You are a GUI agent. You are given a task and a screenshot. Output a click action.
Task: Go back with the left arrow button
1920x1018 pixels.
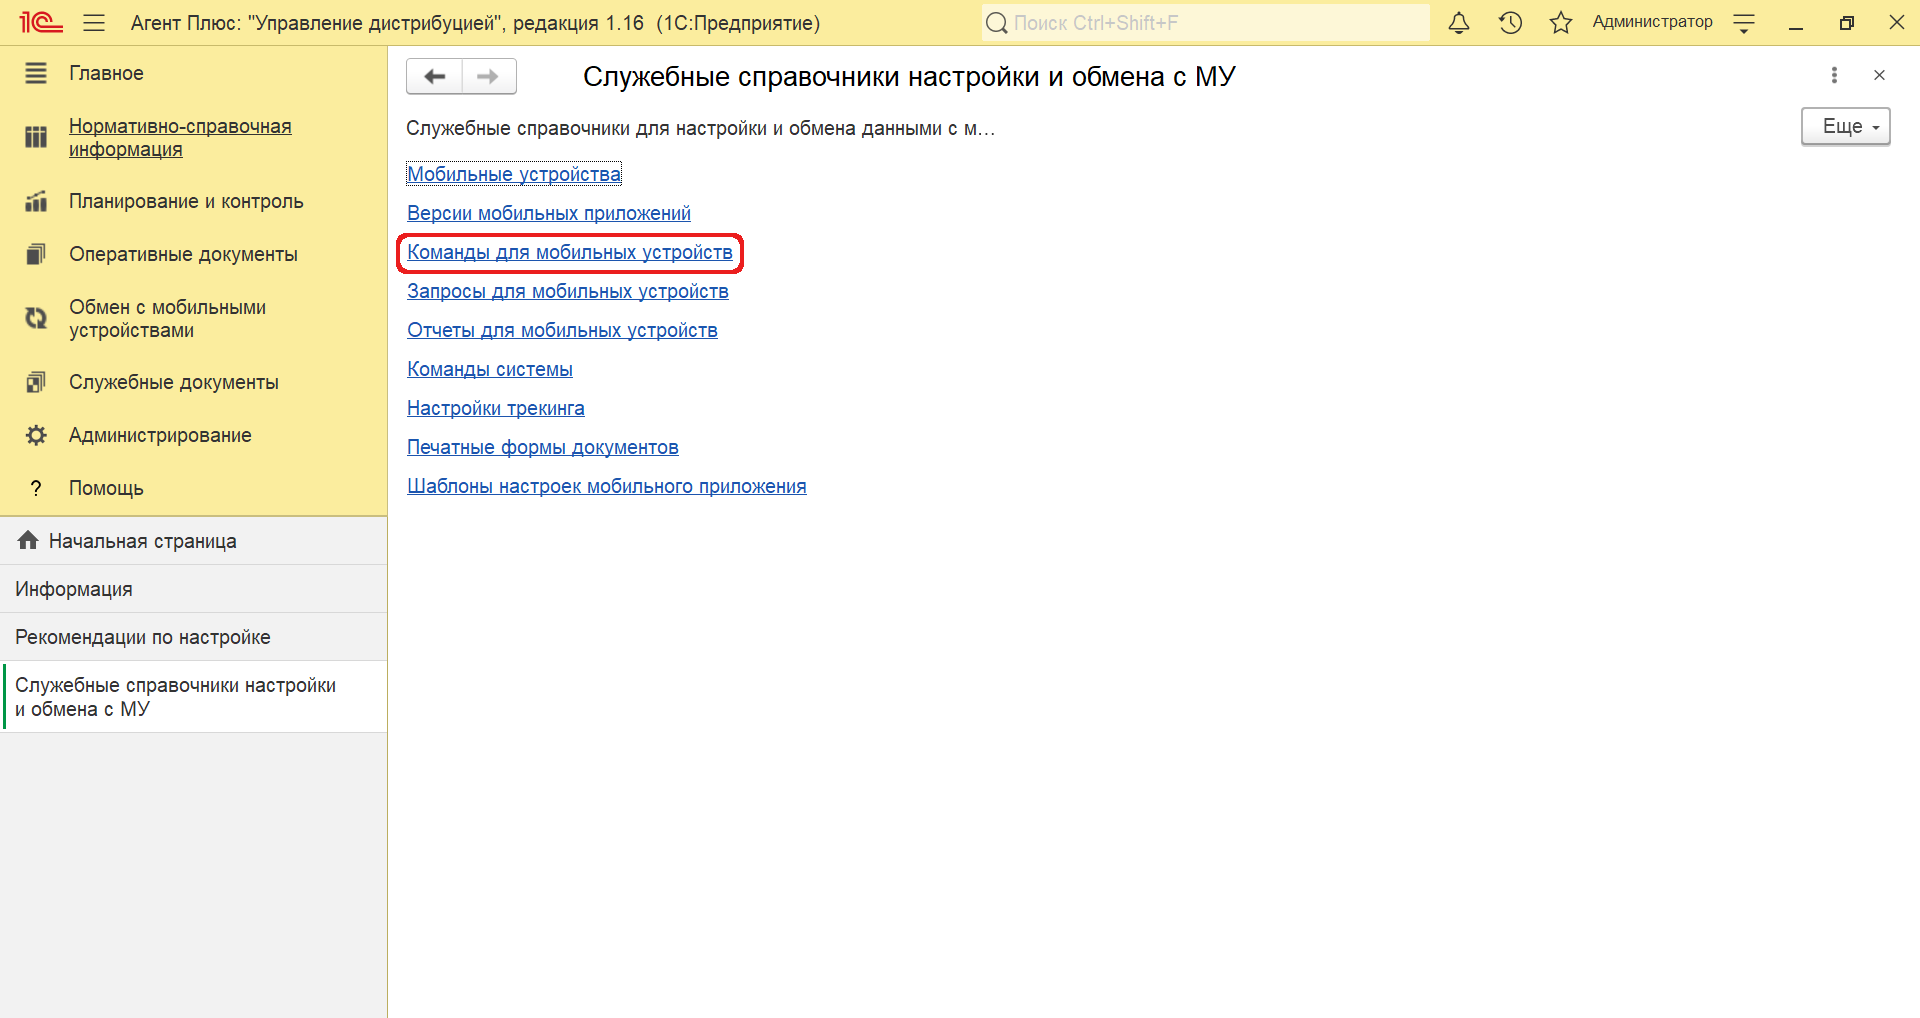click(434, 76)
